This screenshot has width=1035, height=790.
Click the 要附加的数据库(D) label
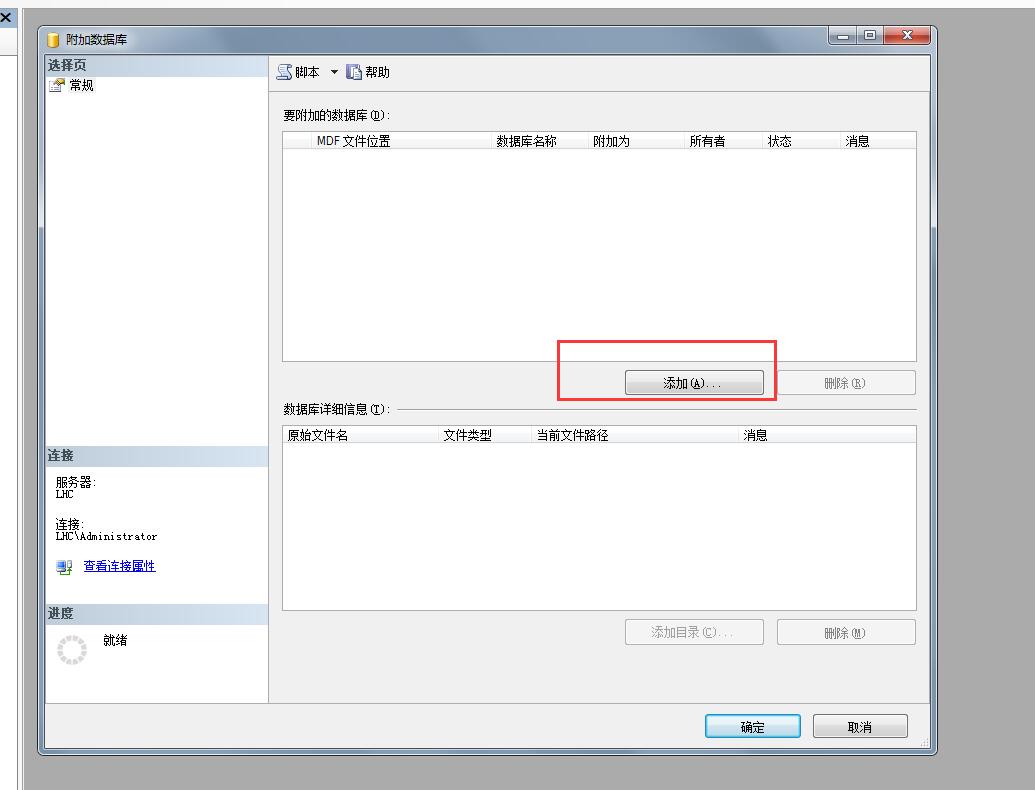337,115
